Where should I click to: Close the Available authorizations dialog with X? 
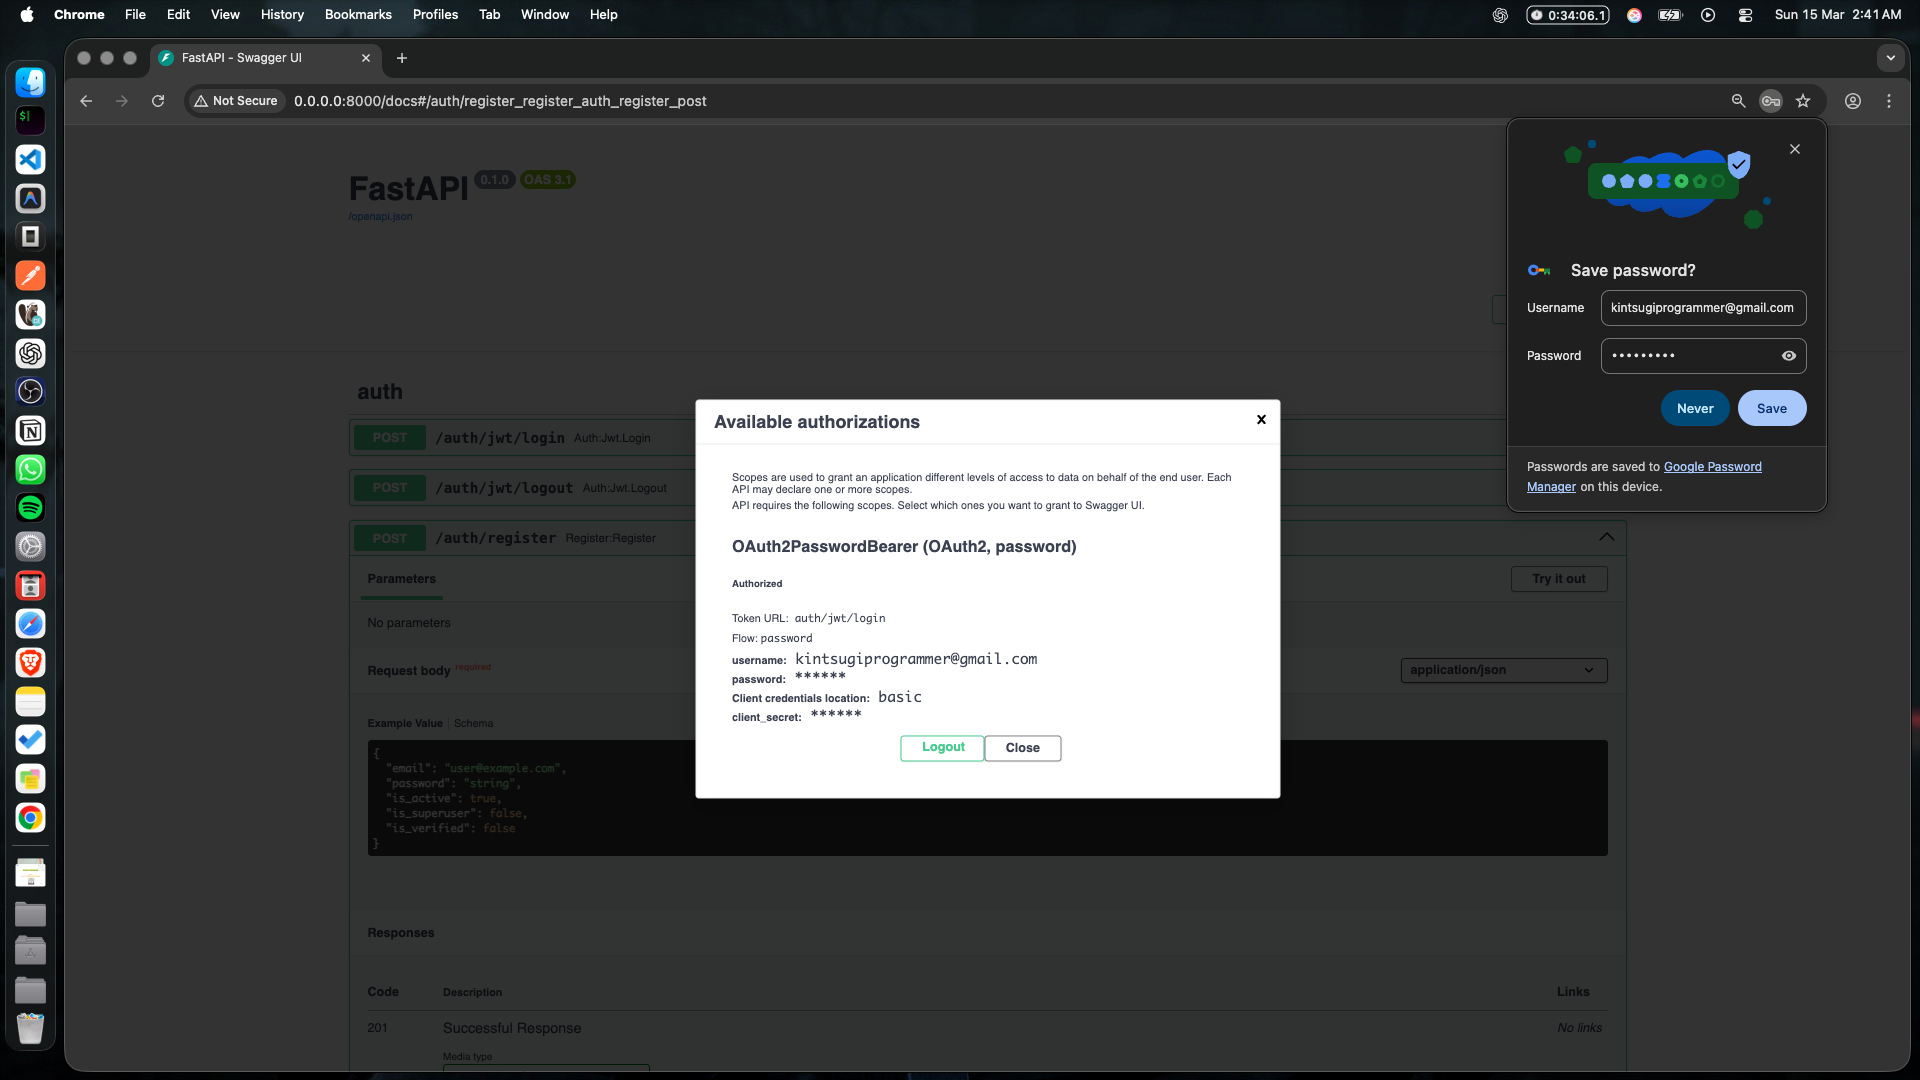[x=1262, y=420]
